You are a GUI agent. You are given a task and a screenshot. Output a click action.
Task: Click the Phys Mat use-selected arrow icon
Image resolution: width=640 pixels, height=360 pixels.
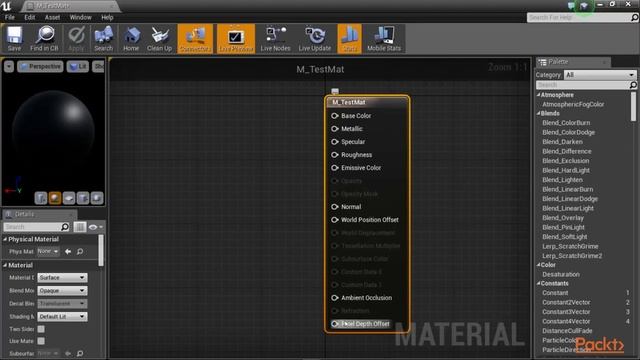[68, 251]
